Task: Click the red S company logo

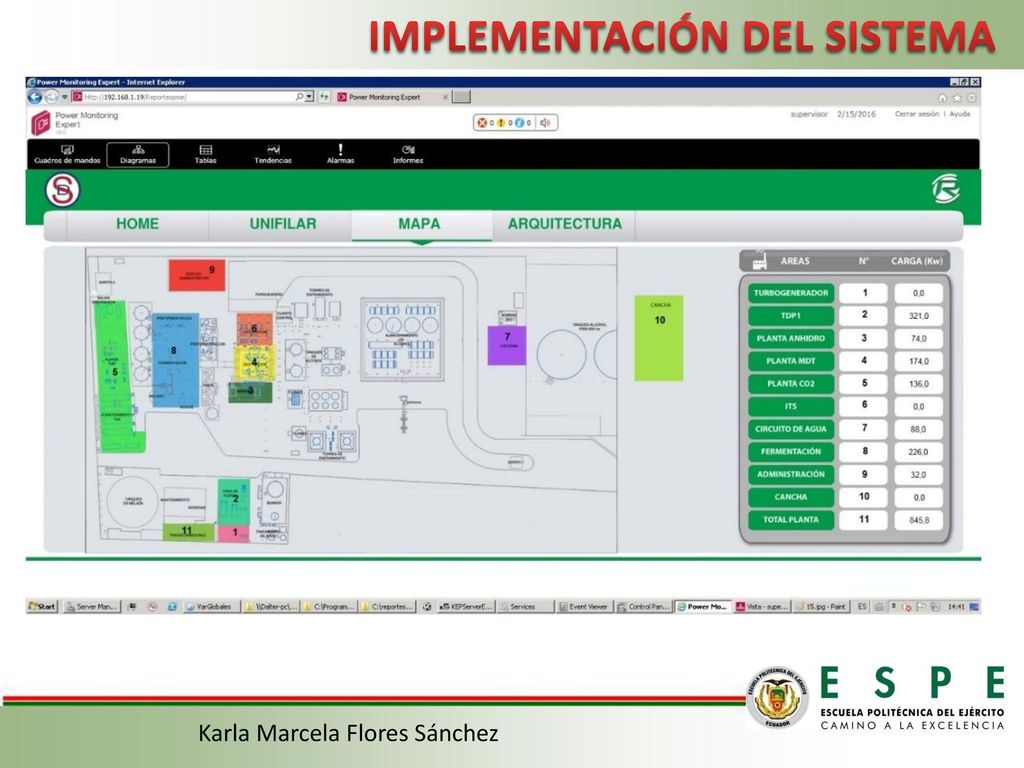Action: click(63, 190)
